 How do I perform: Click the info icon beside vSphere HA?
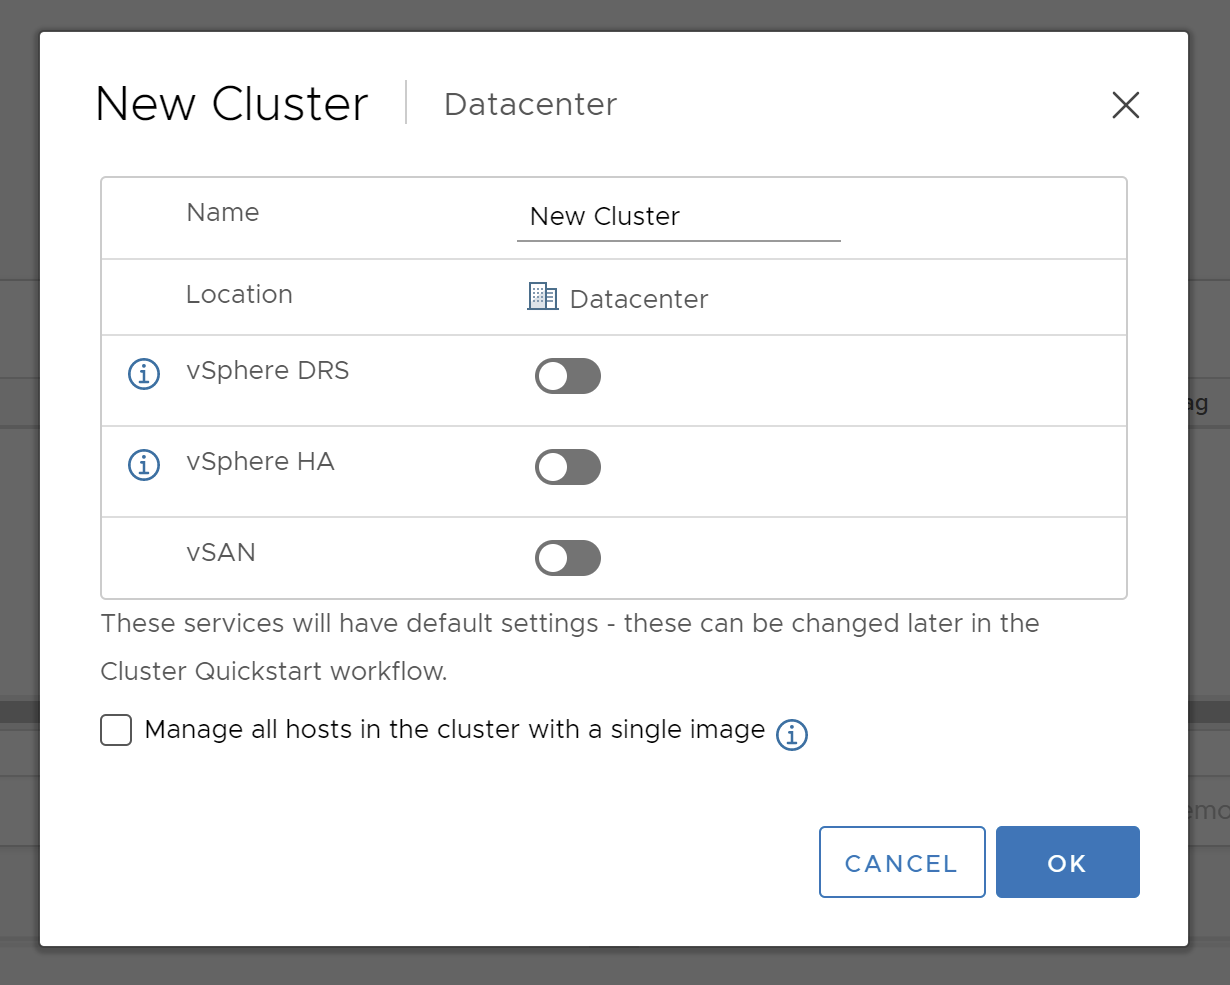point(144,465)
